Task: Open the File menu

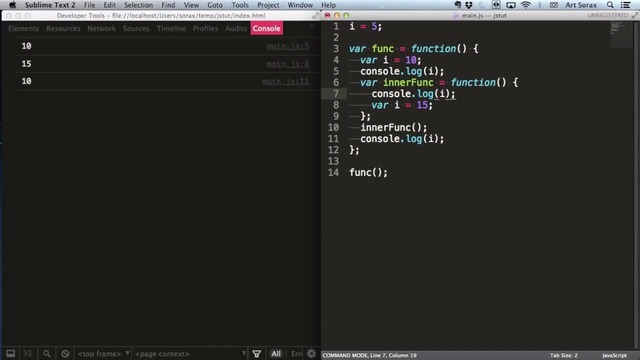Action: 89,5
